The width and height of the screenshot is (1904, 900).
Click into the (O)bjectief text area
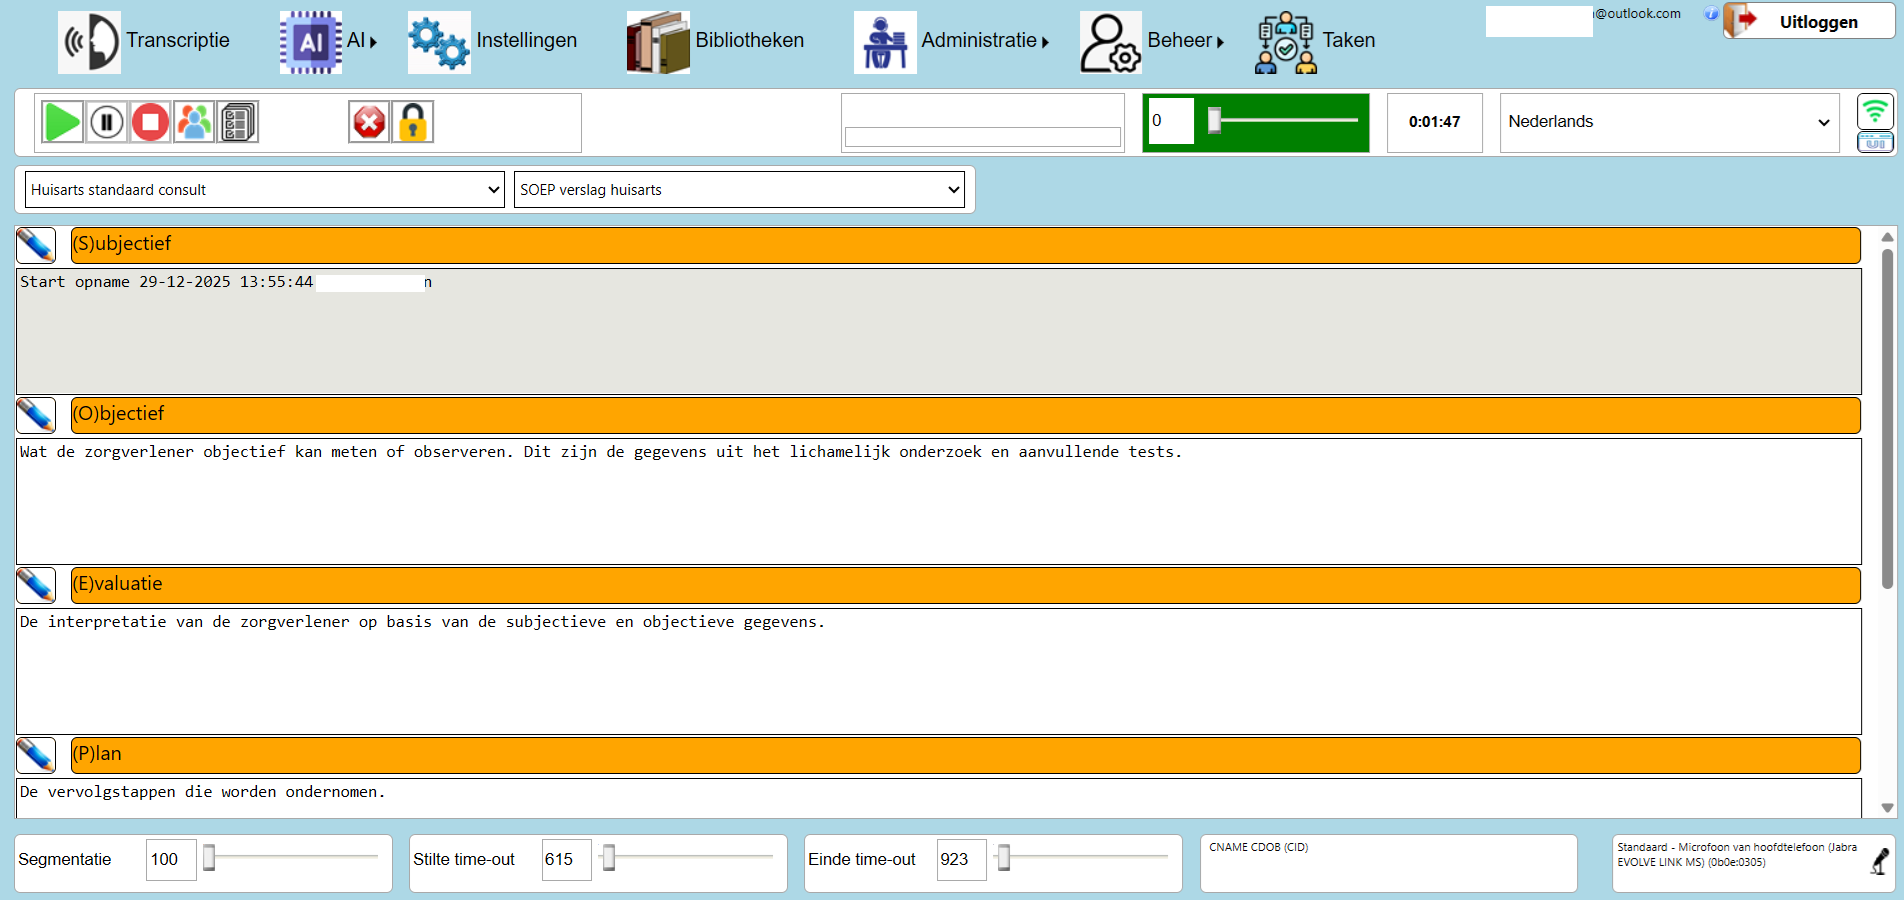coord(938,501)
